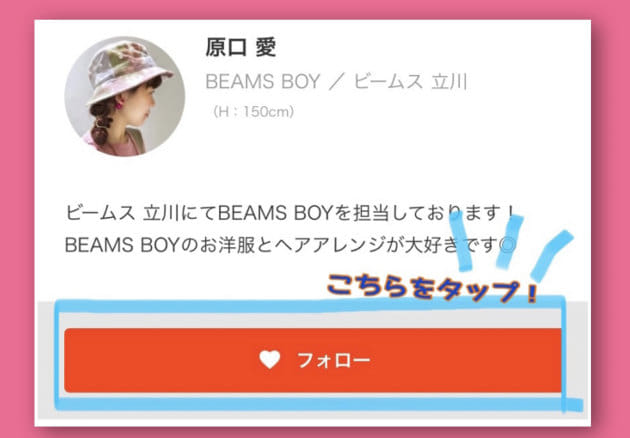This screenshot has height=438, width=630.
Task: Click the bucket hat in the avatar photo
Action: click(x=129, y=68)
